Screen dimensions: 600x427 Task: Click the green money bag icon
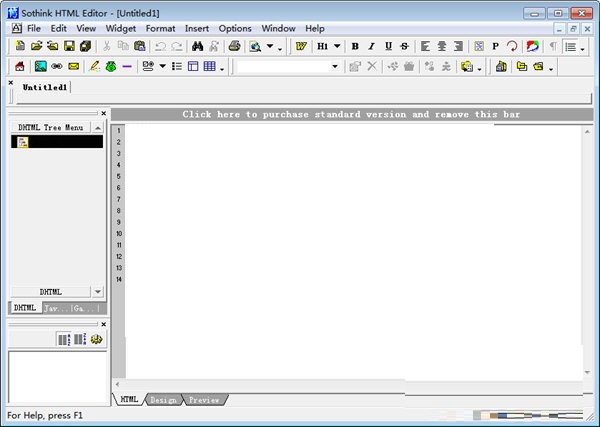pos(111,67)
